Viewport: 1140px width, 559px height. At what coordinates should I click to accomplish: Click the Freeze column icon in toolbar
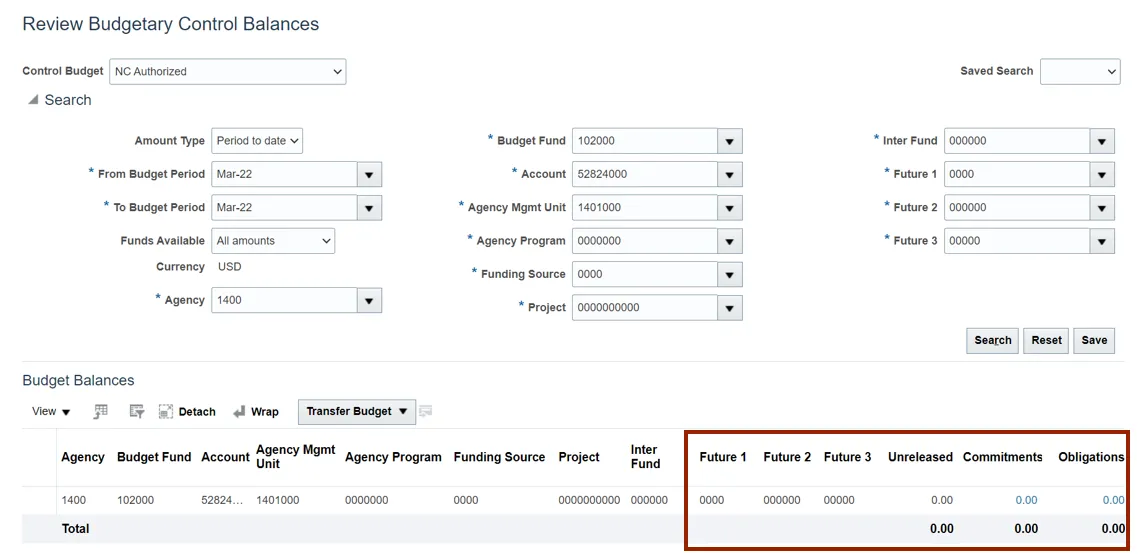[101, 411]
